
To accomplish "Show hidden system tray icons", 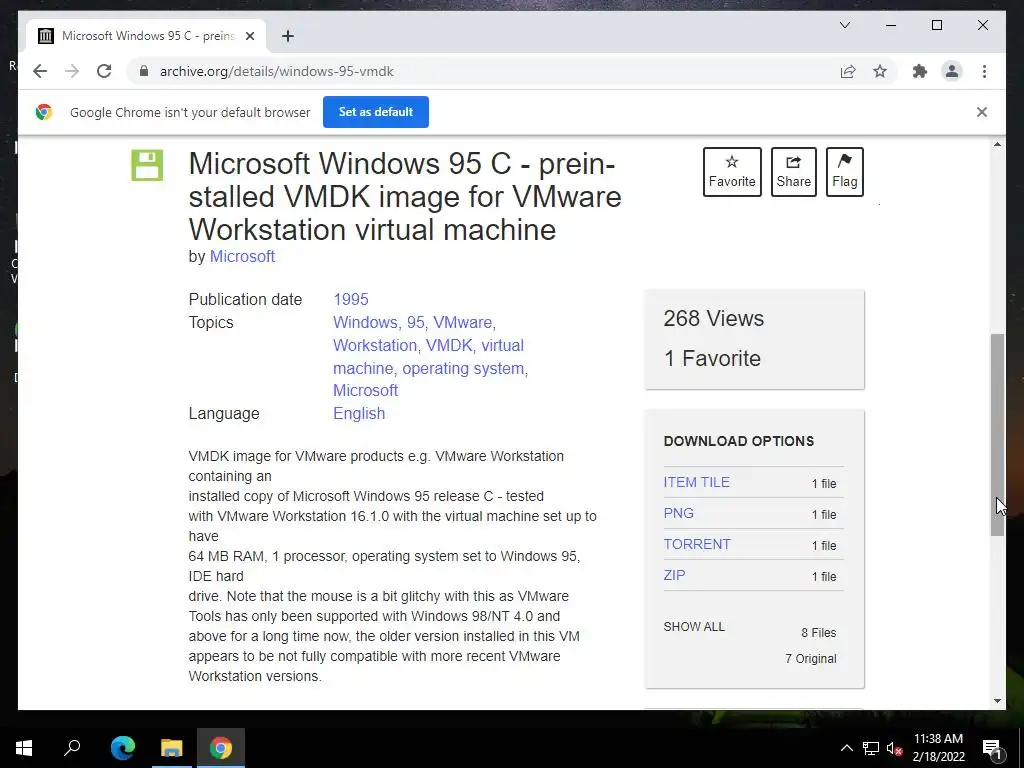I will (846, 748).
